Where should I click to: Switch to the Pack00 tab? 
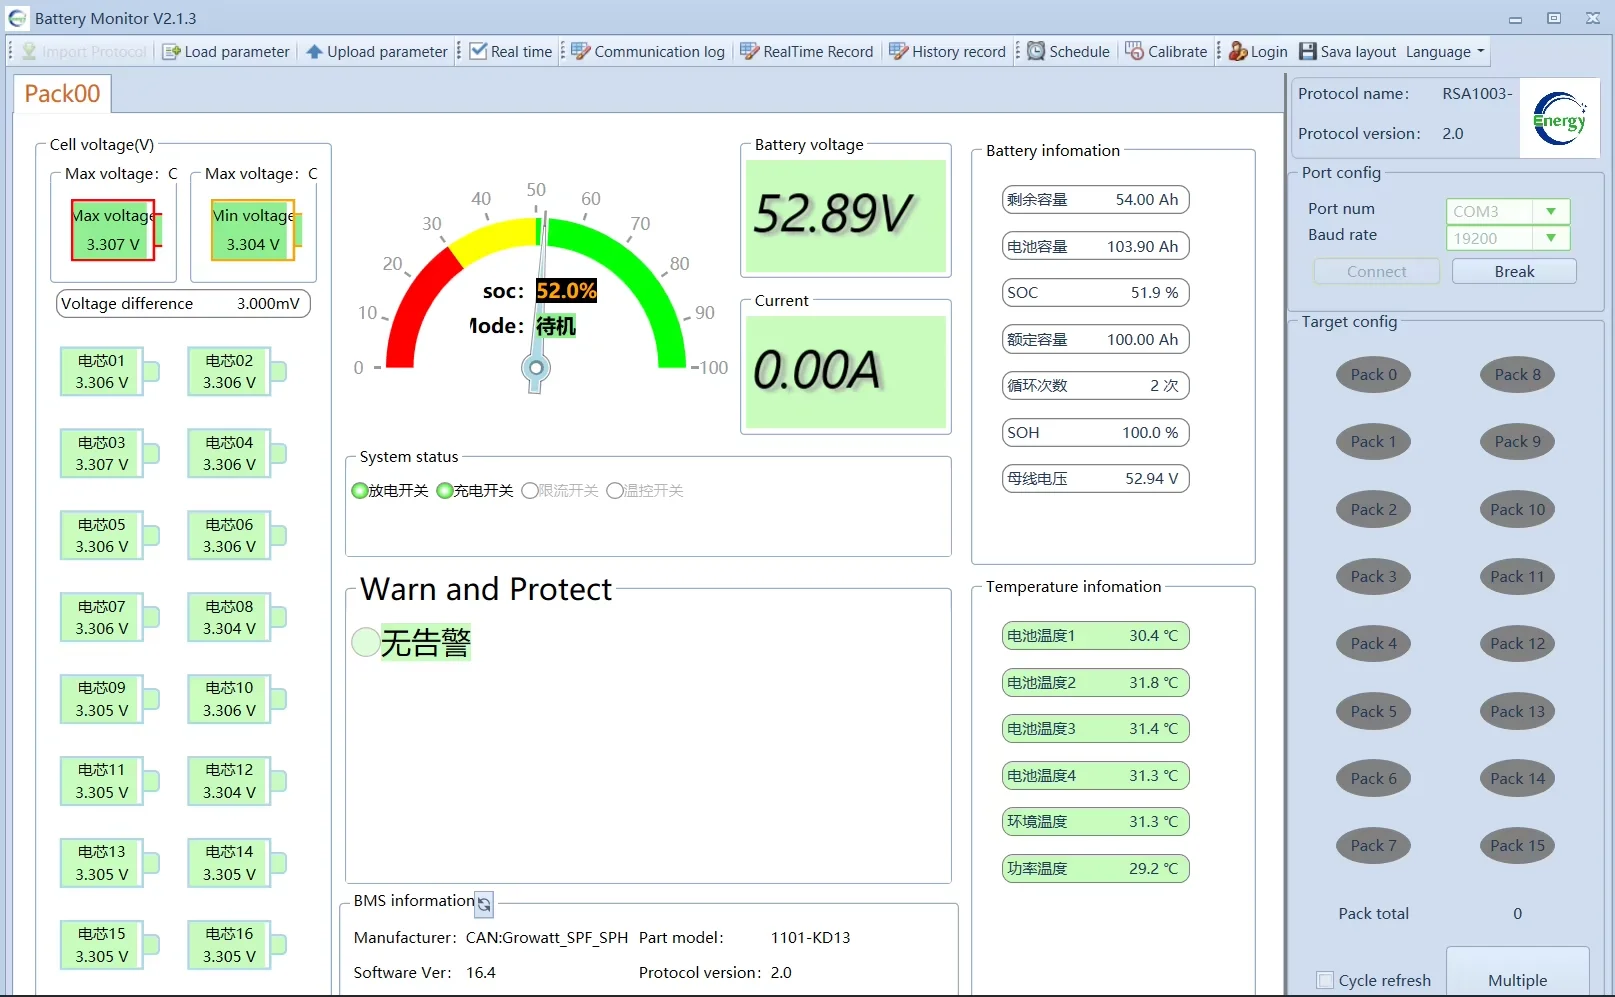pyautogui.click(x=62, y=94)
